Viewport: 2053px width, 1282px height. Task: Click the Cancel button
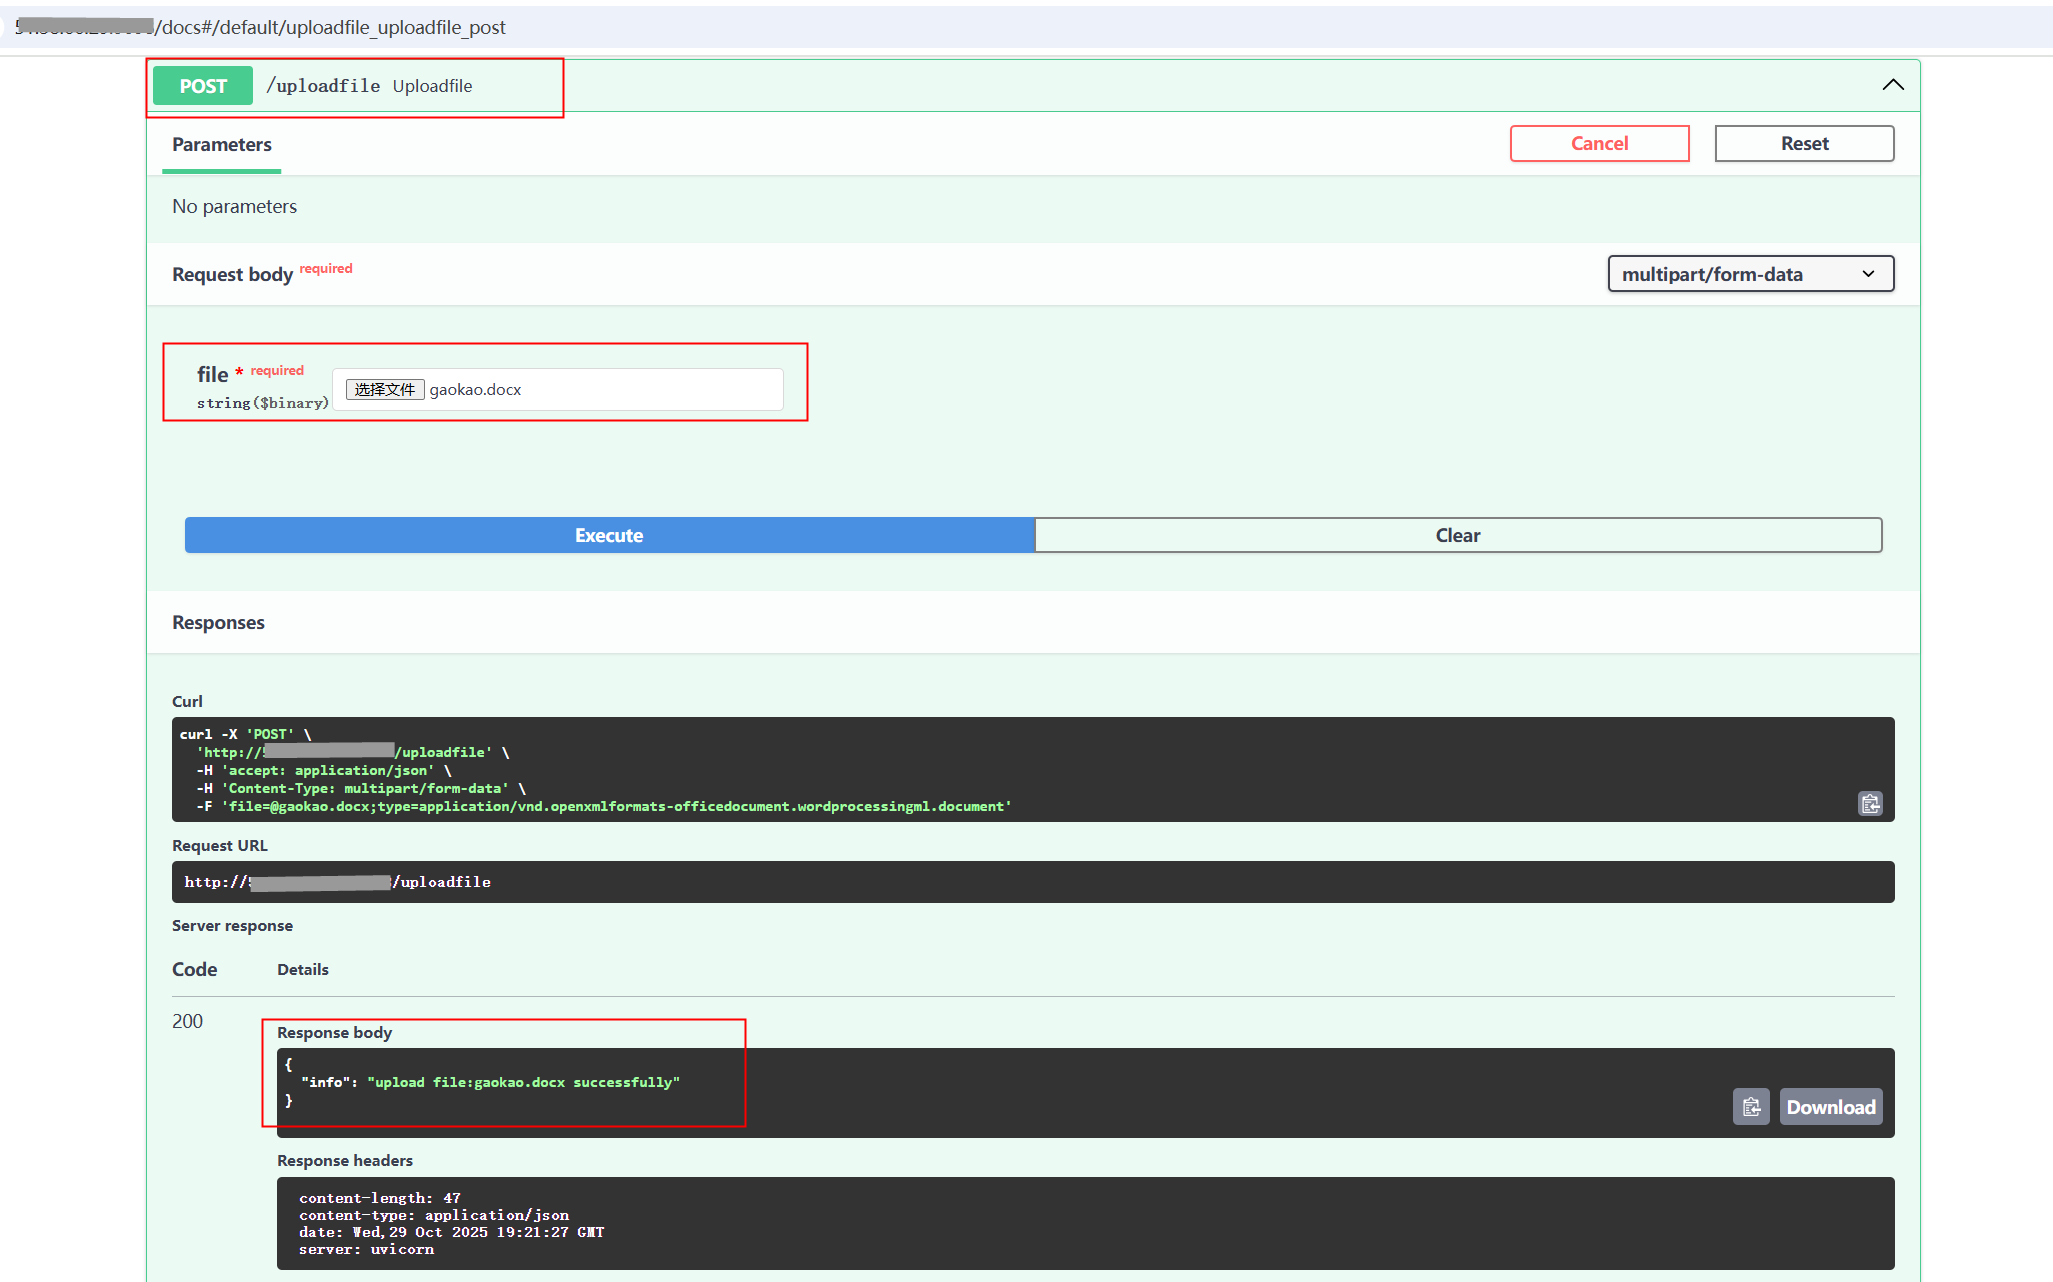click(1599, 143)
